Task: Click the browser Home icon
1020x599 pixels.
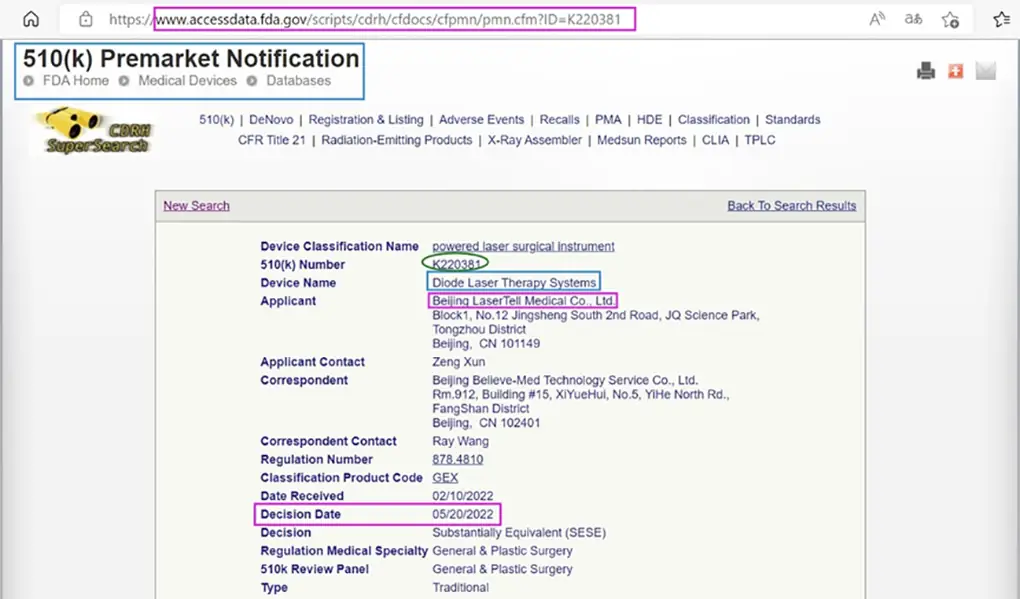Action: (x=31, y=19)
